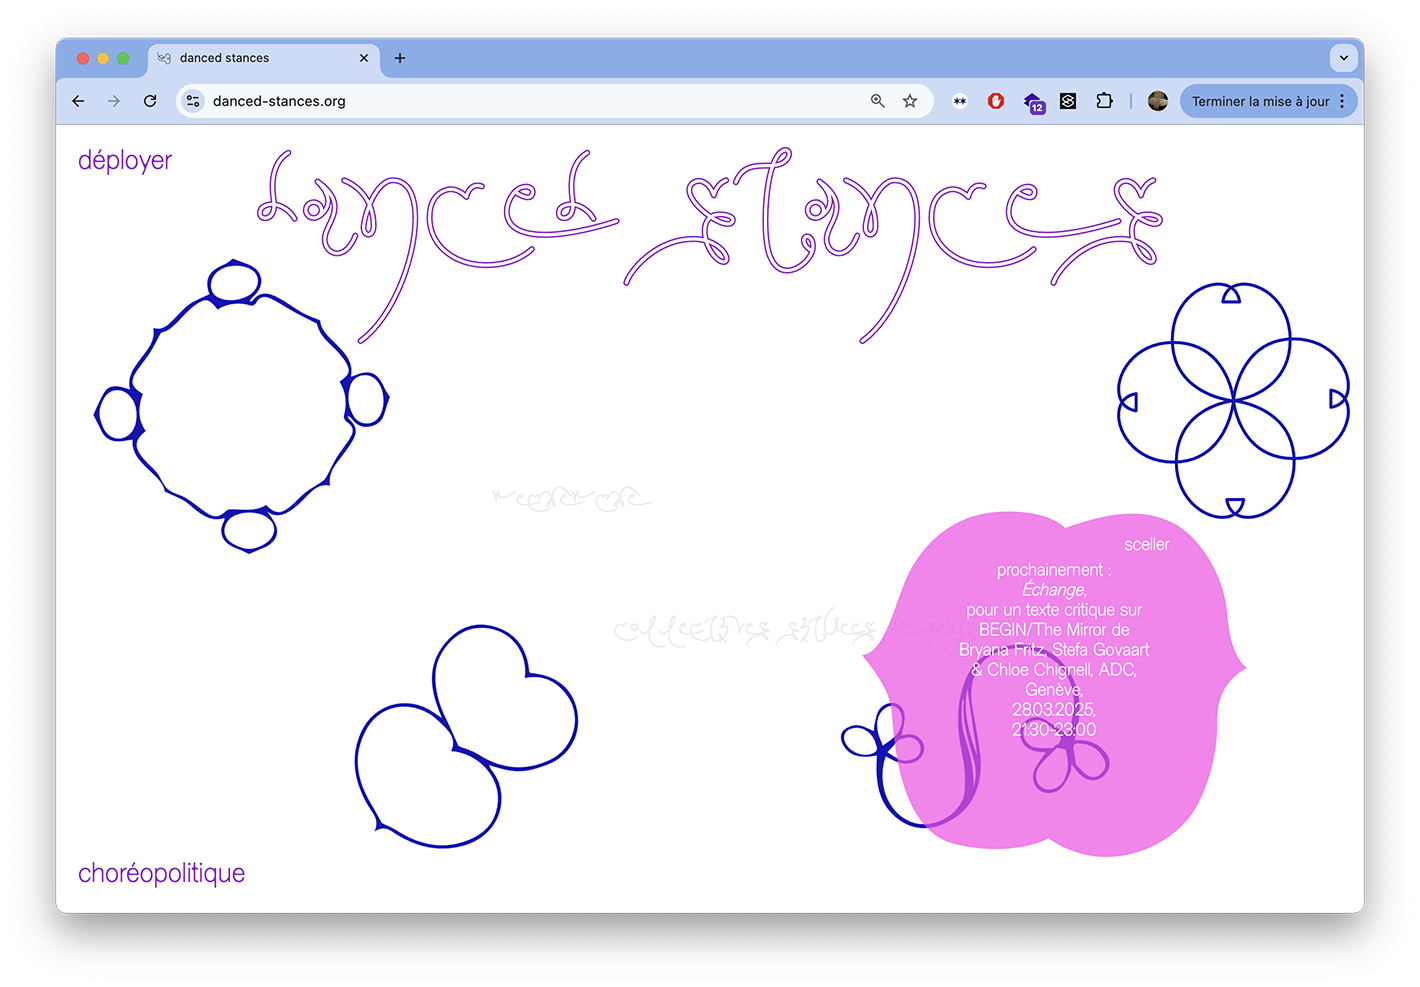Open a new browser tab
Image resolution: width=1420 pixels, height=987 pixels.
(x=400, y=58)
